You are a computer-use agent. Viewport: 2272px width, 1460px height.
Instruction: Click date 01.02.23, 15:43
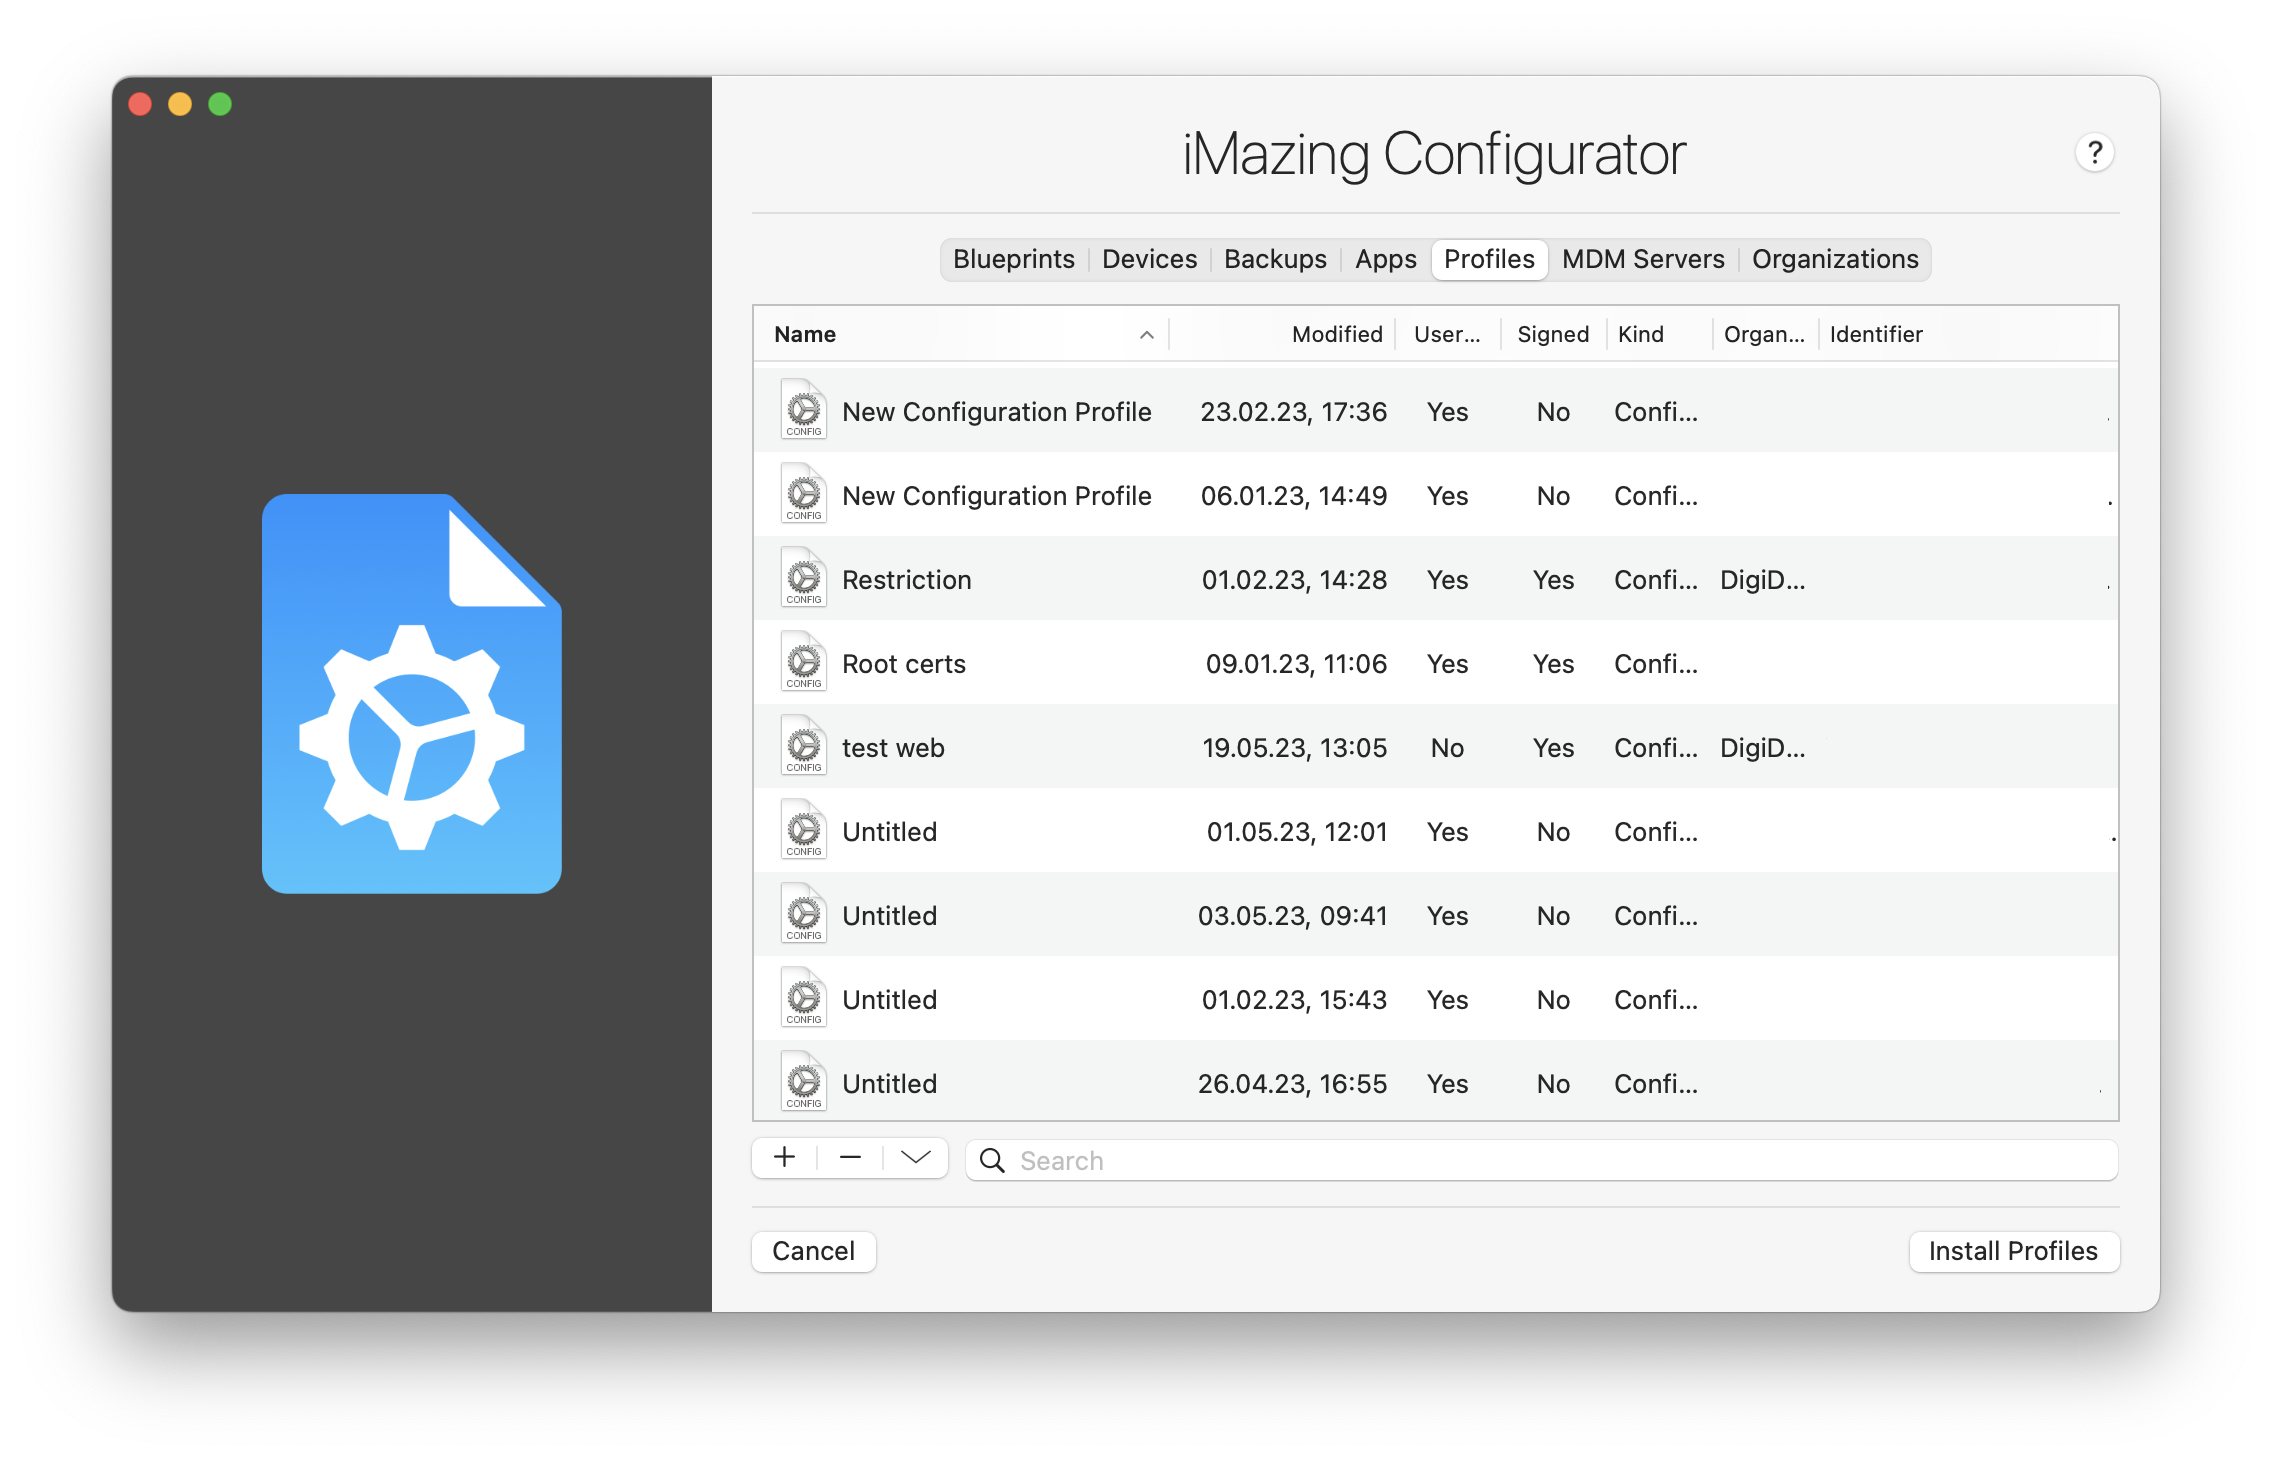1294,1000
